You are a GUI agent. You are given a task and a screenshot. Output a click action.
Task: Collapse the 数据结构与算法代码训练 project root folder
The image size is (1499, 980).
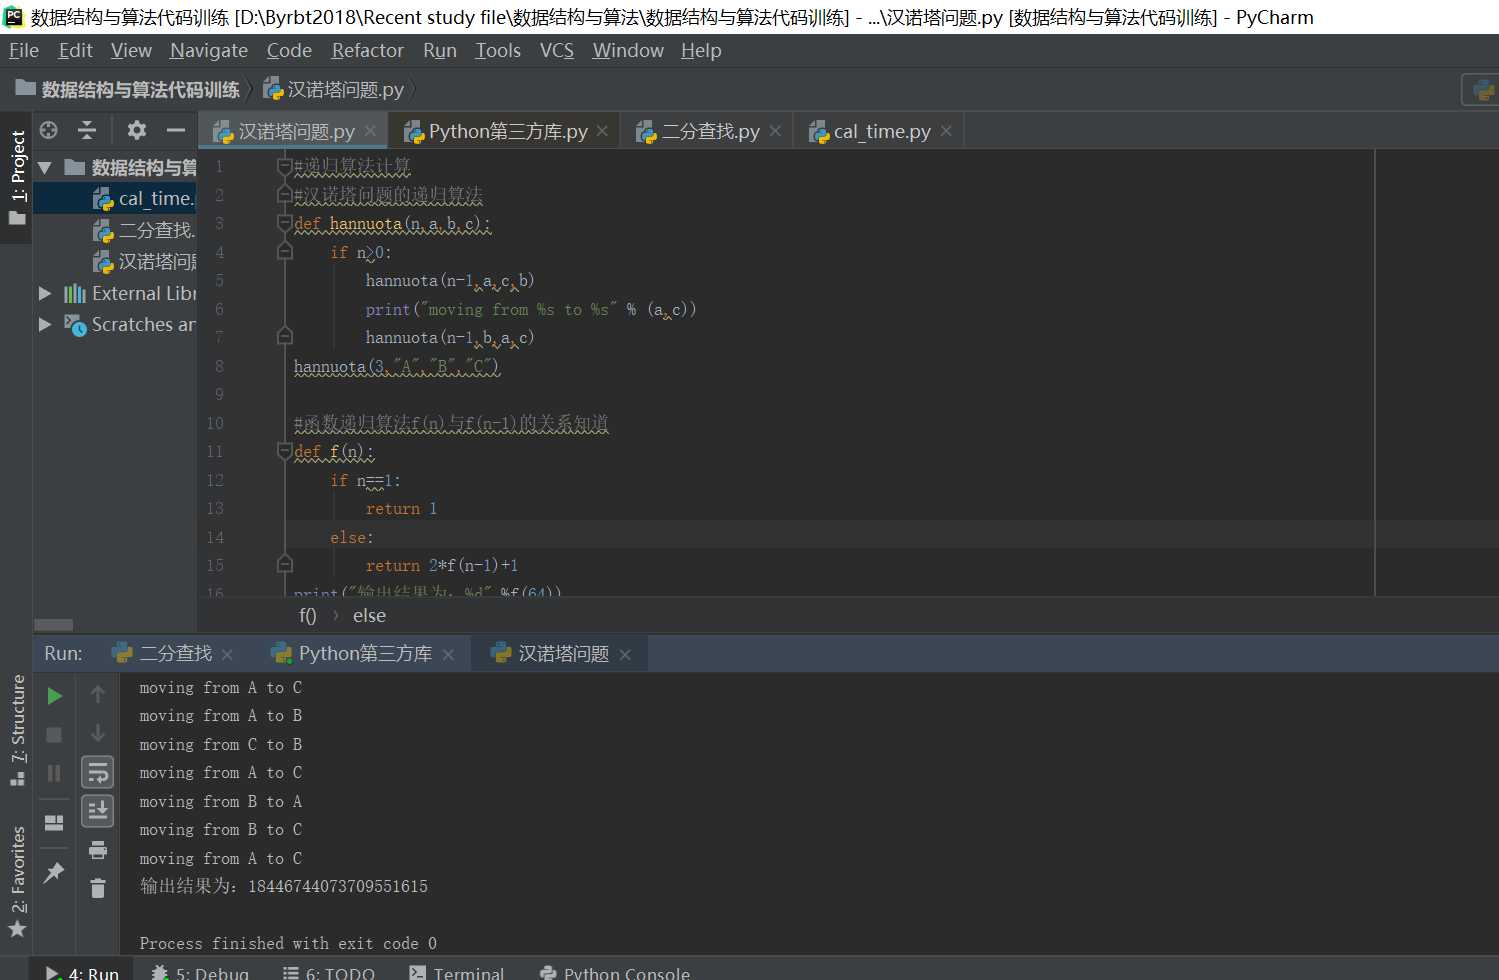coord(45,167)
